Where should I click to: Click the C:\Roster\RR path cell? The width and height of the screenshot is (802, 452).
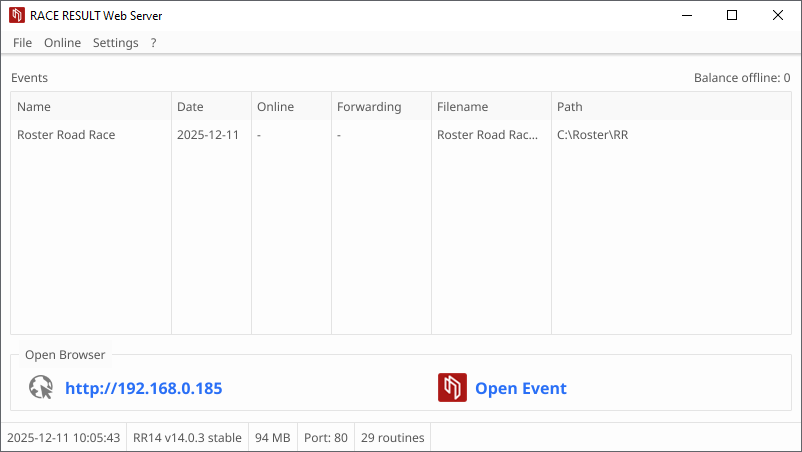coord(592,134)
